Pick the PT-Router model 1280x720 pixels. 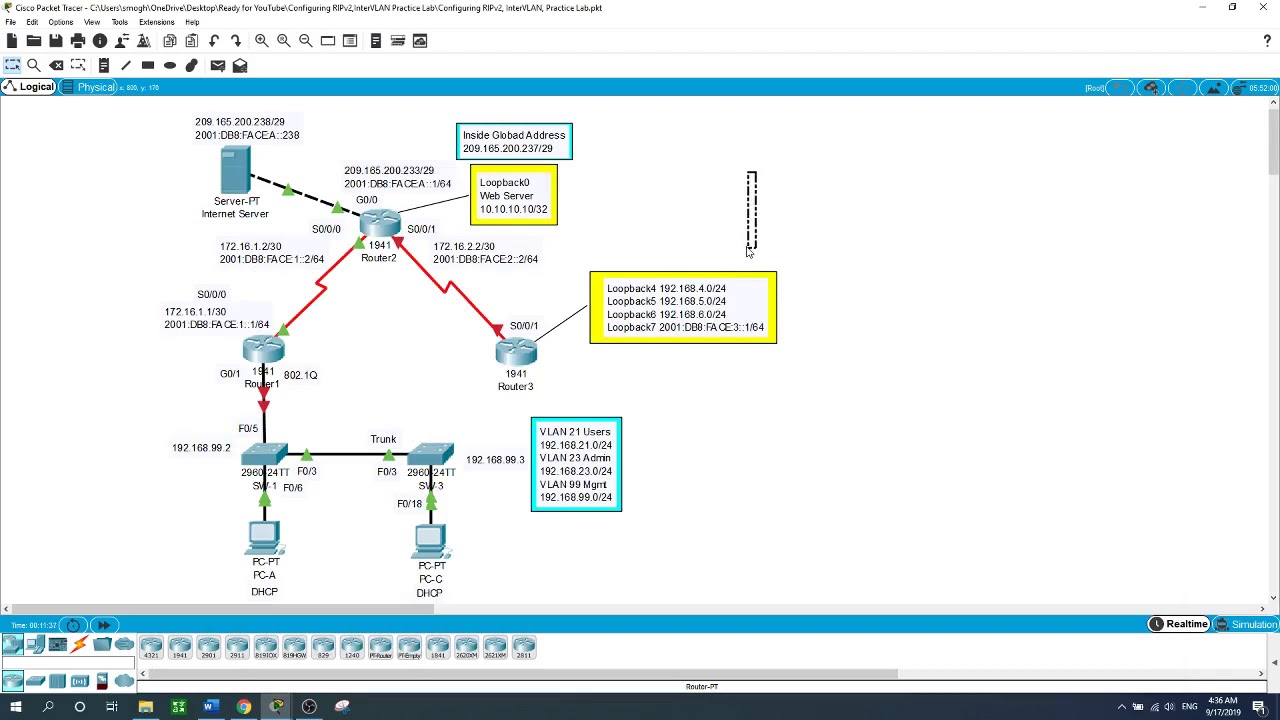pyautogui.click(x=381, y=648)
